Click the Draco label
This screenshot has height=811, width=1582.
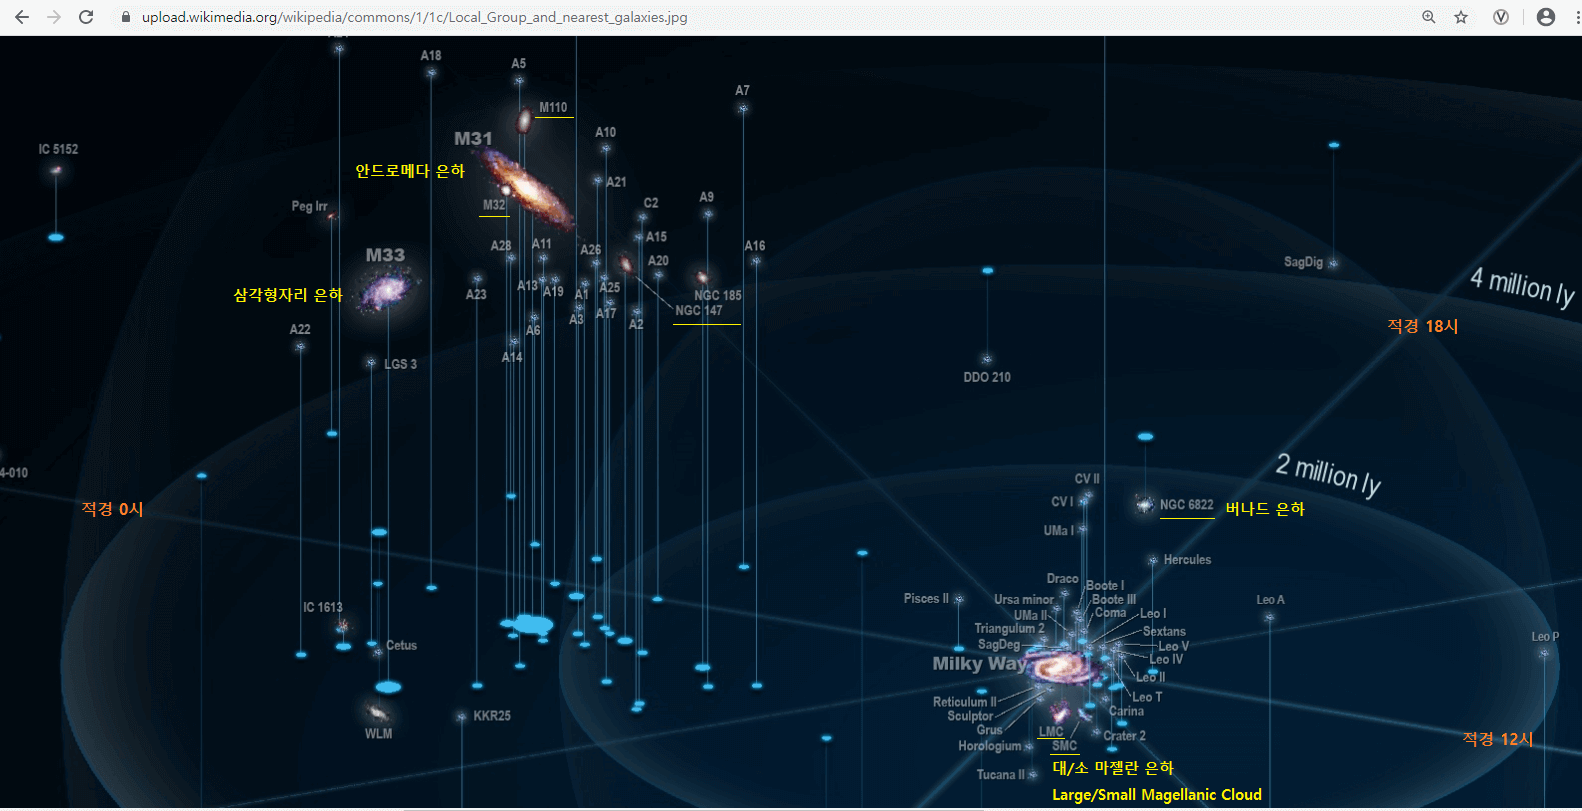[1062, 579]
